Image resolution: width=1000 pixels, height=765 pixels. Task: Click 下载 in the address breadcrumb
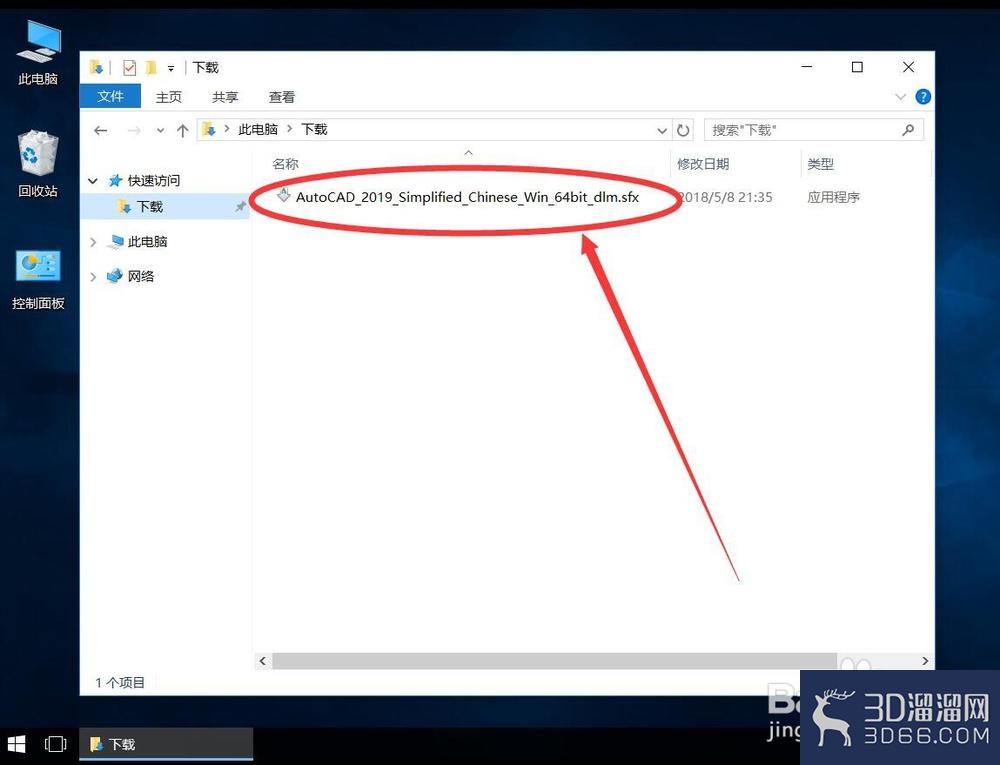click(x=314, y=129)
